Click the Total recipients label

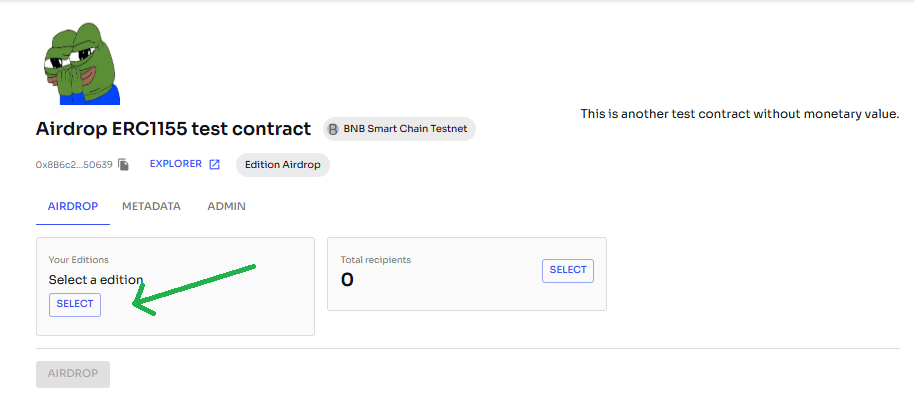(x=376, y=260)
